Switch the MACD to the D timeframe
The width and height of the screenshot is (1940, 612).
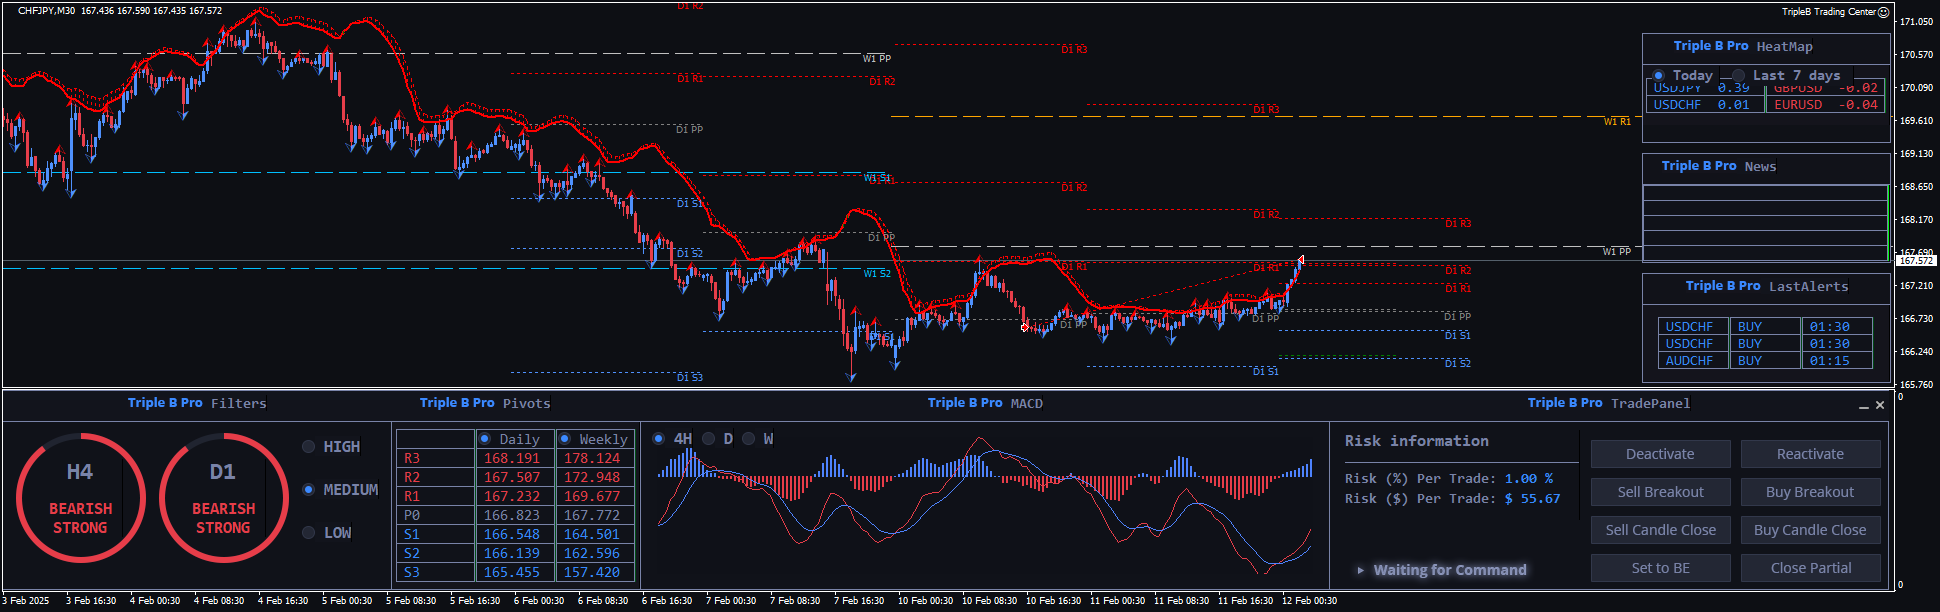pyautogui.click(x=709, y=439)
